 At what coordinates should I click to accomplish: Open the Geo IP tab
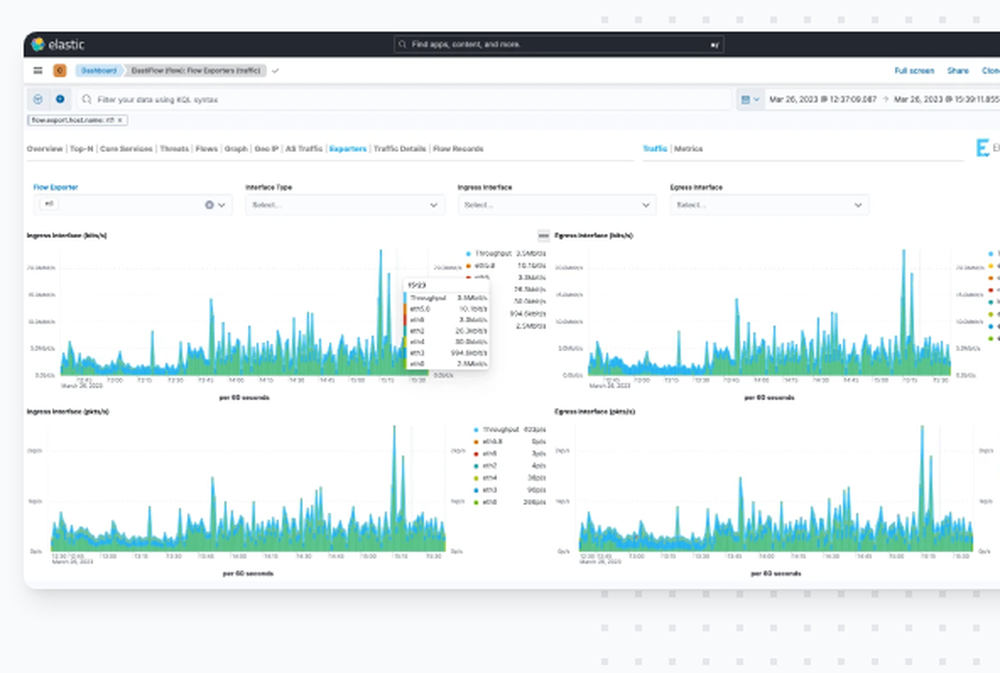[267, 149]
